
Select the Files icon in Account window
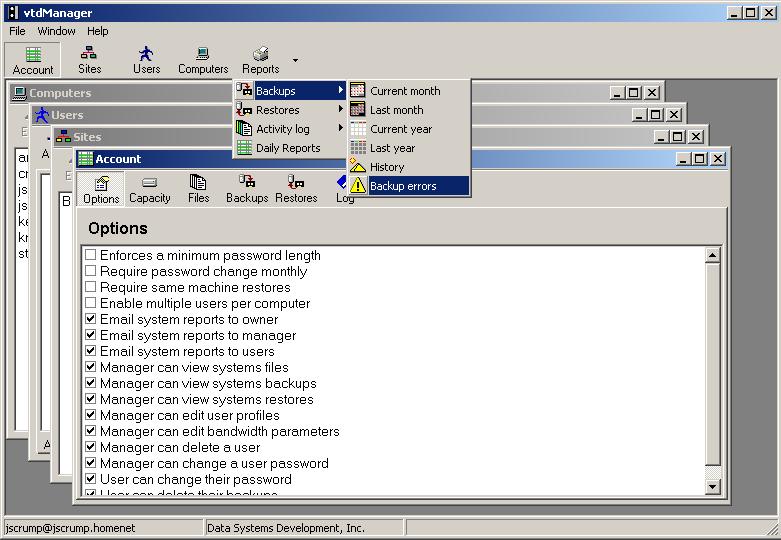click(x=198, y=189)
